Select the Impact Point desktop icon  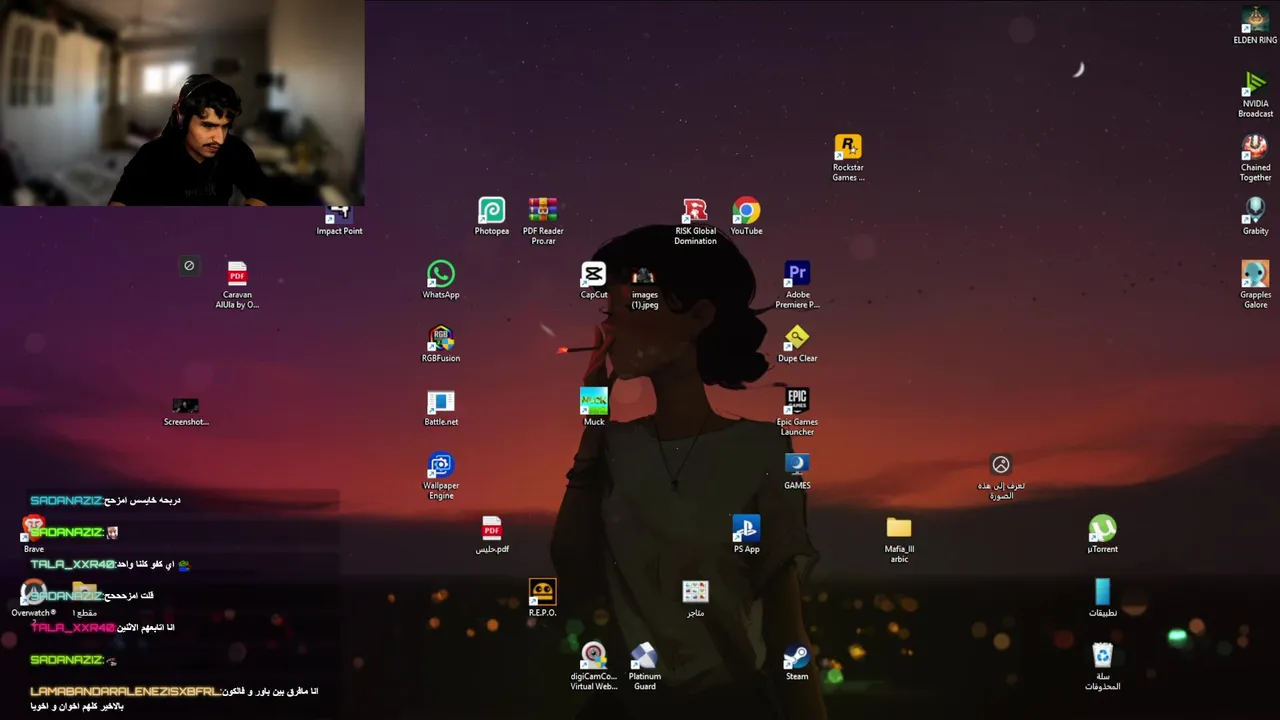coord(339,221)
